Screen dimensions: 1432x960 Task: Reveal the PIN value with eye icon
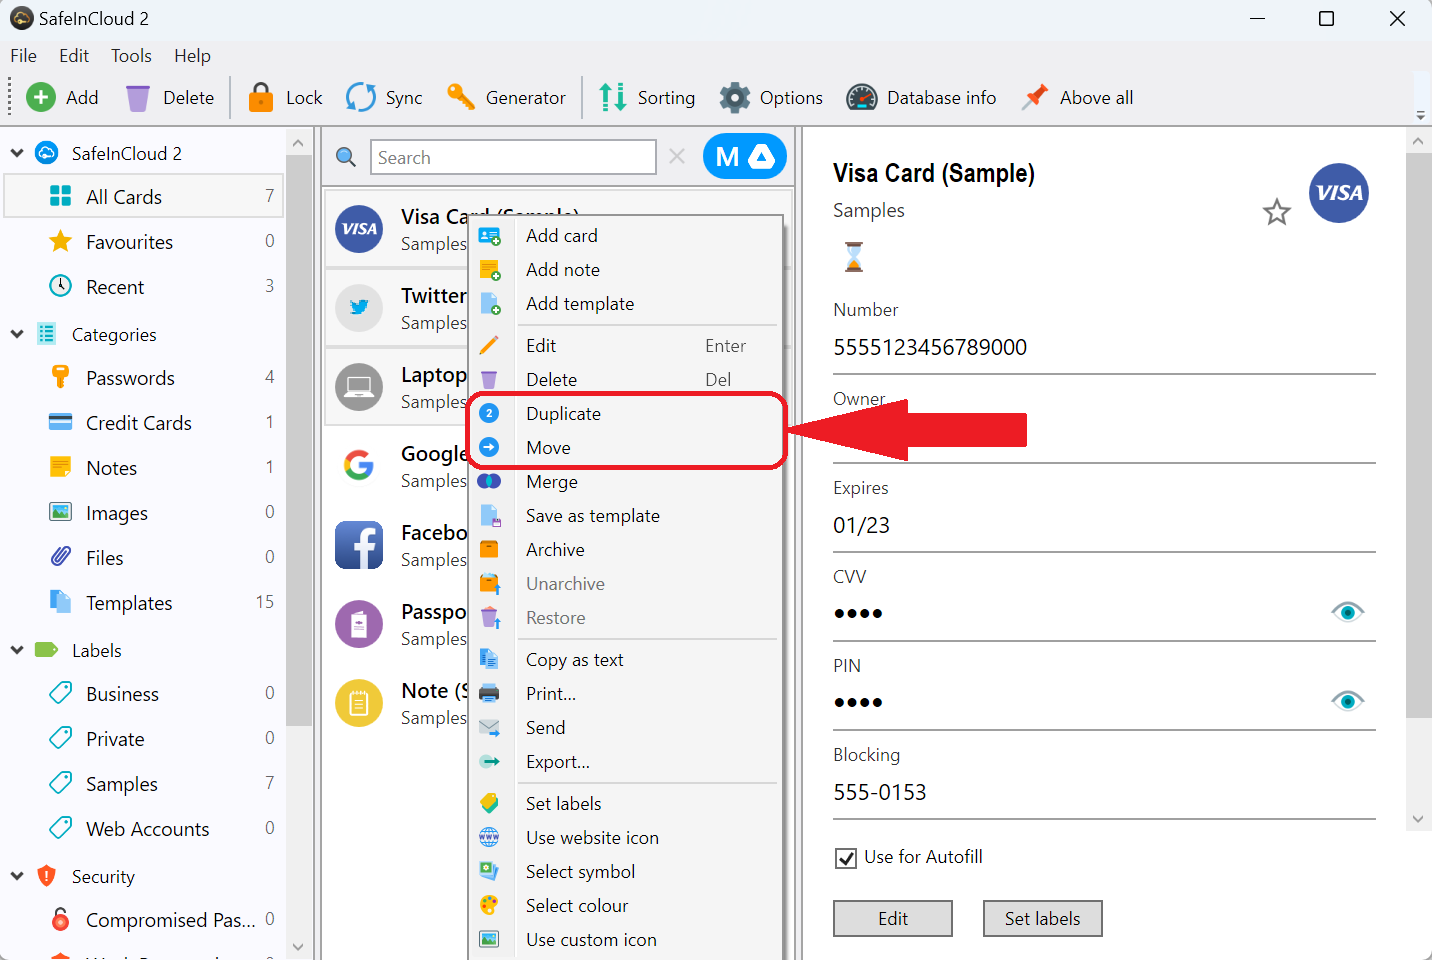[1347, 701]
